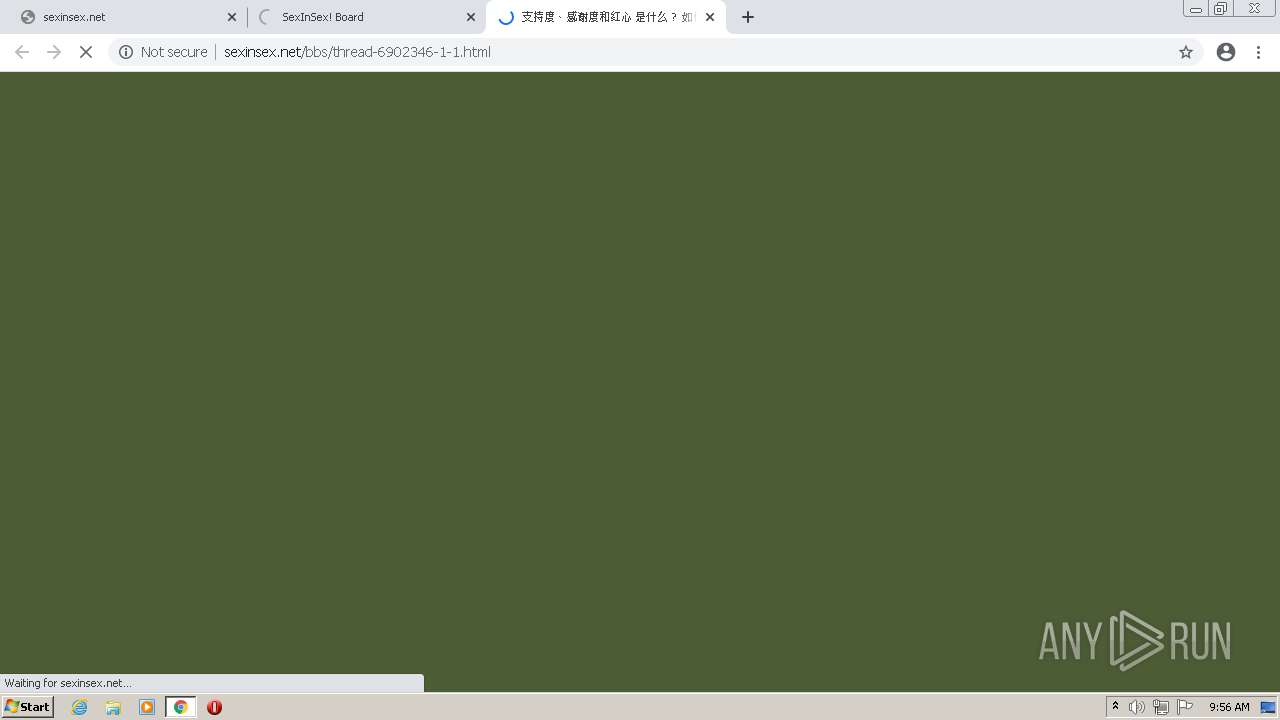This screenshot has width=1280, height=720.
Task: Open Chrome three-dot menu
Action: [x=1259, y=52]
